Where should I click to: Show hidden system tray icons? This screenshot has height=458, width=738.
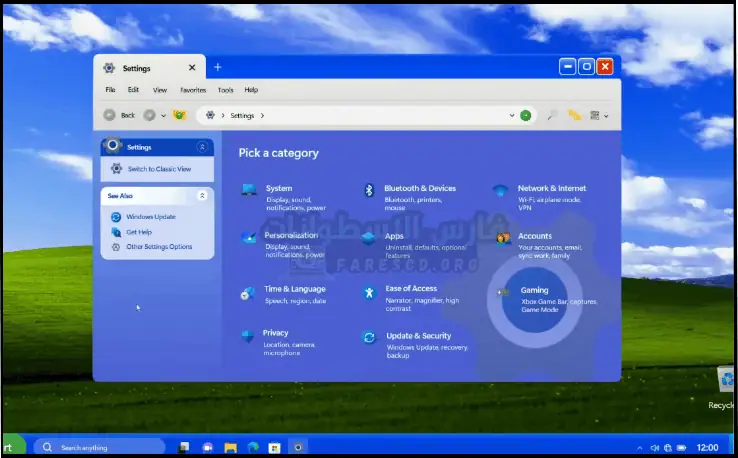pyautogui.click(x=640, y=448)
